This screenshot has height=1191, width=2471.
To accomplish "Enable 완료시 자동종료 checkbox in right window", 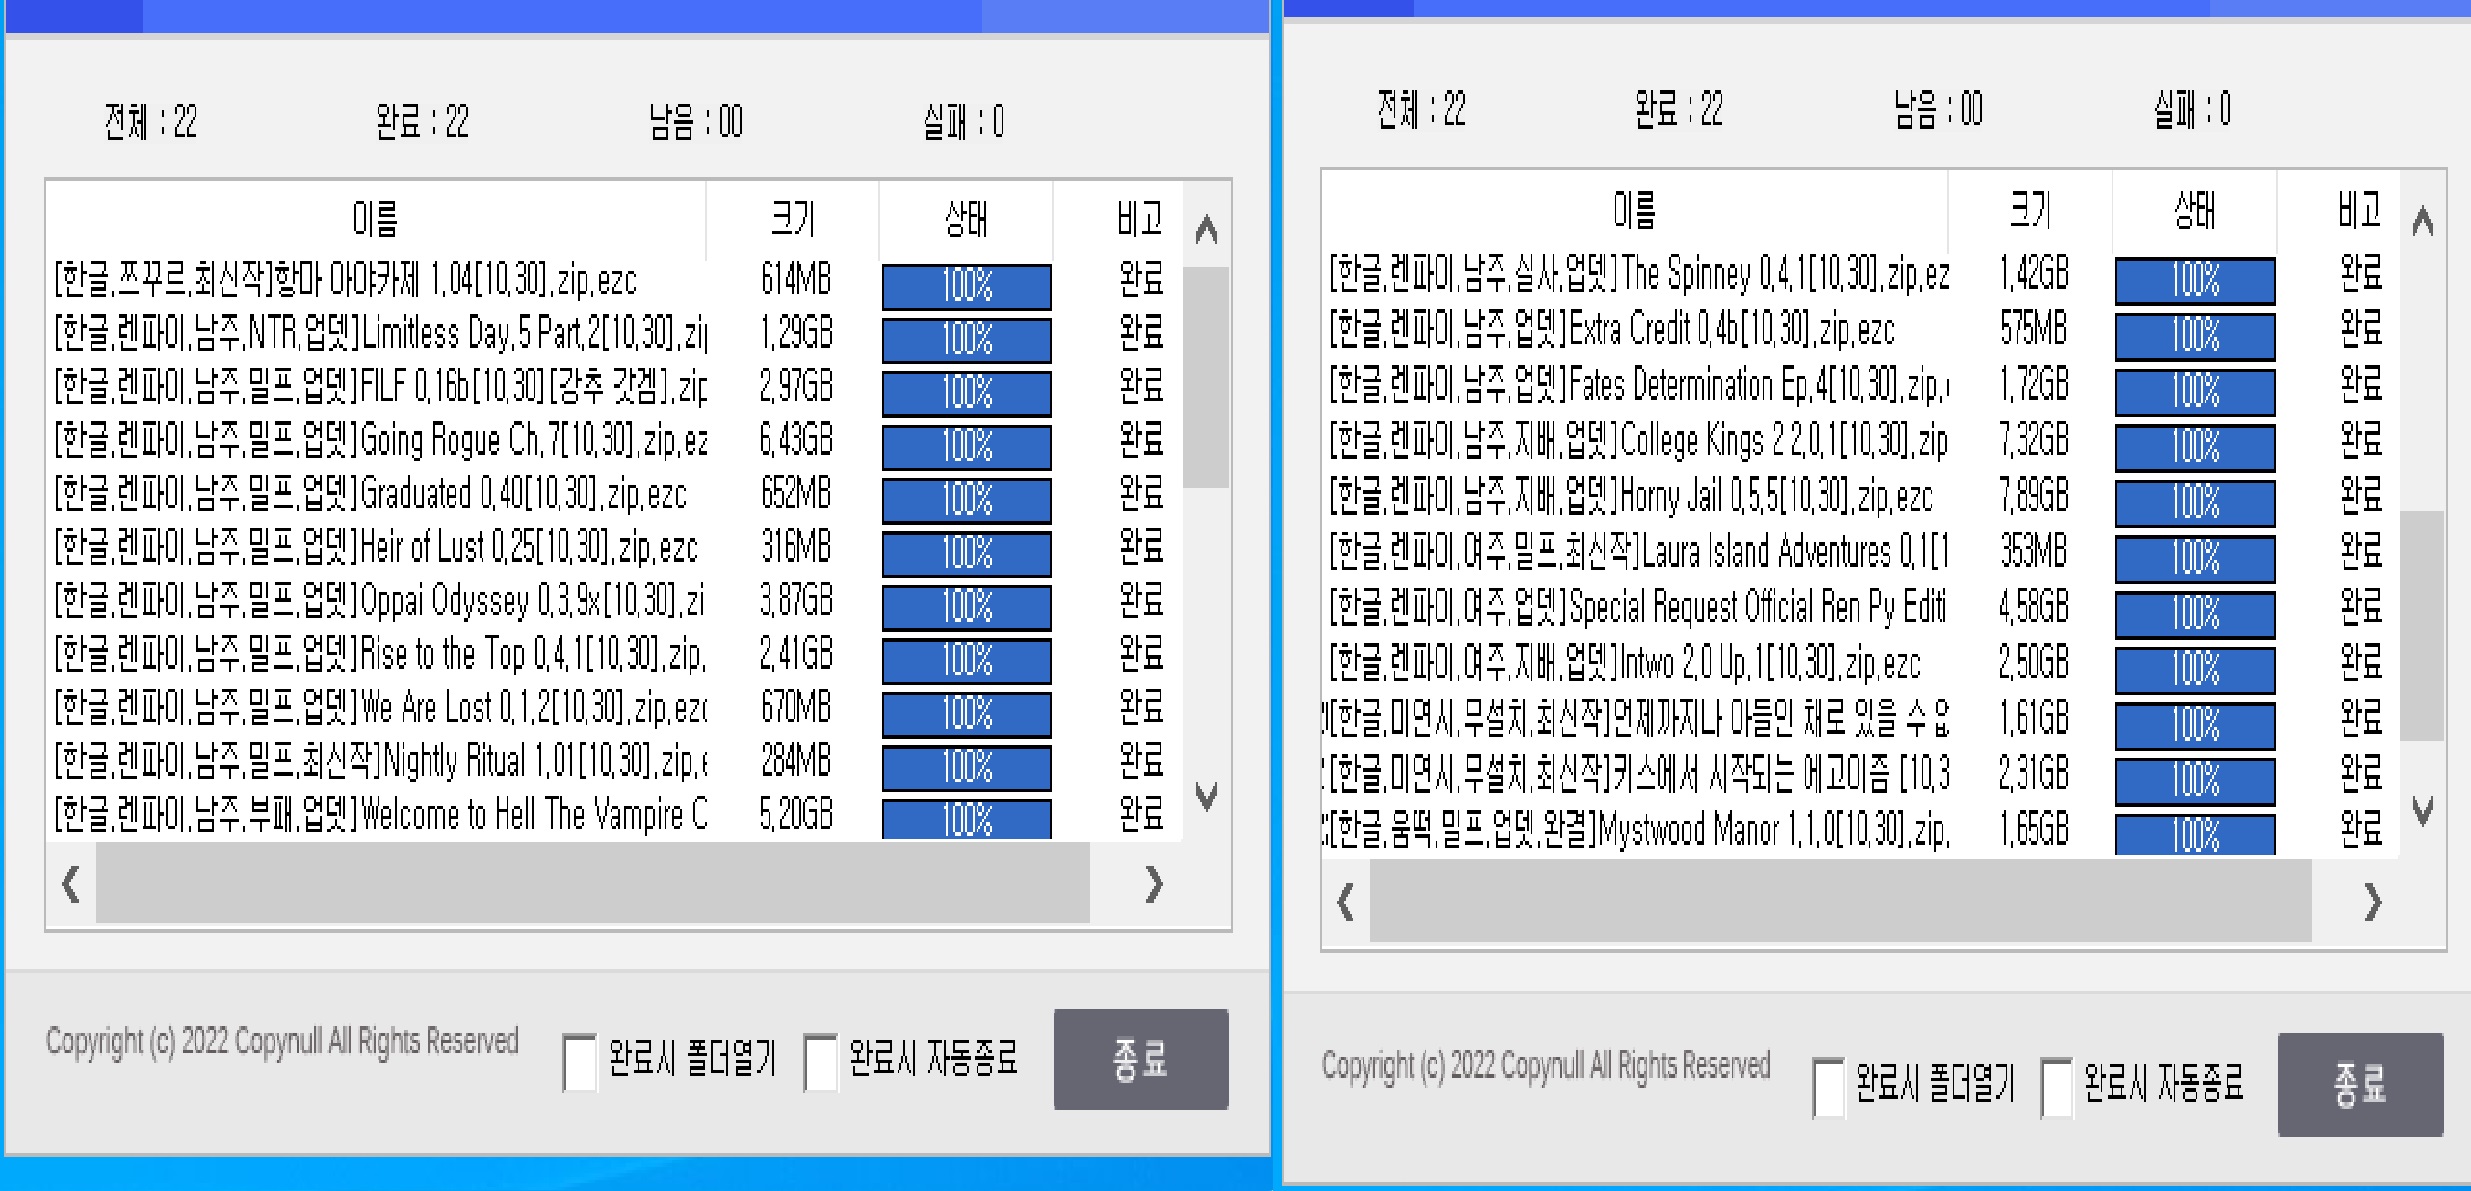I will (x=2057, y=1087).
